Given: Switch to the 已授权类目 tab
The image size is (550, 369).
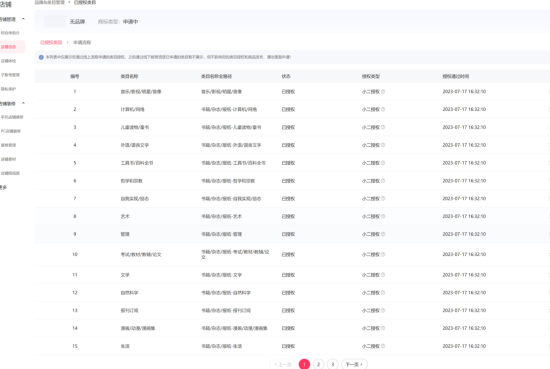Looking at the screenshot, I should pyautogui.click(x=51, y=42).
